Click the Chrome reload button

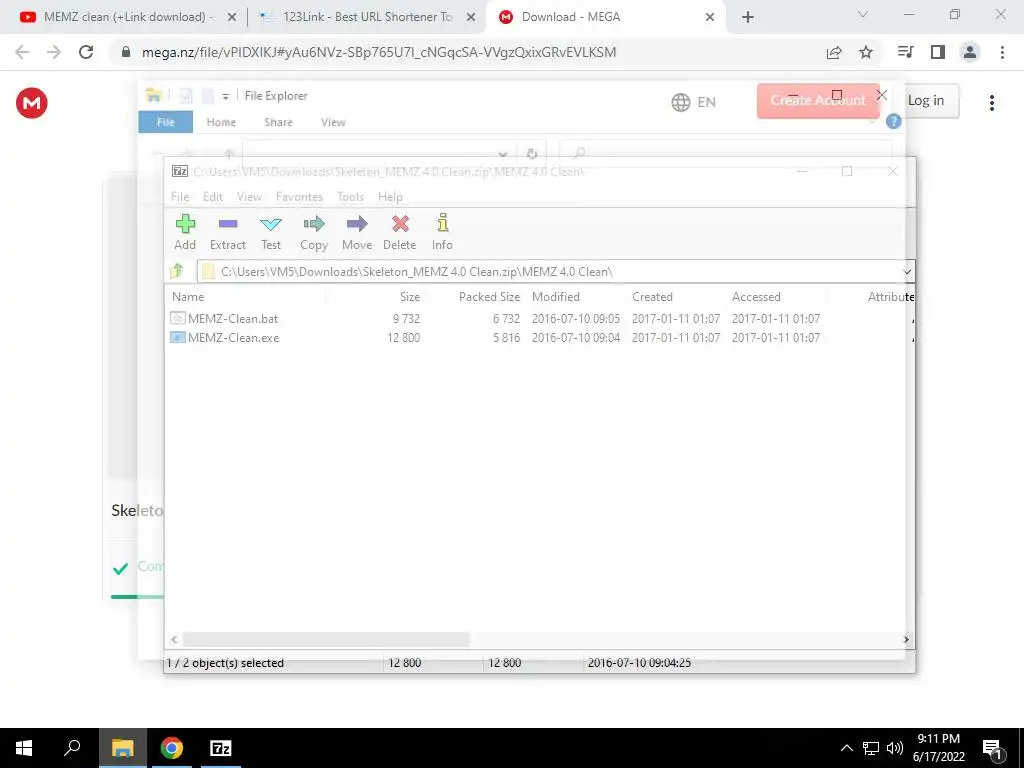tap(86, 52)
